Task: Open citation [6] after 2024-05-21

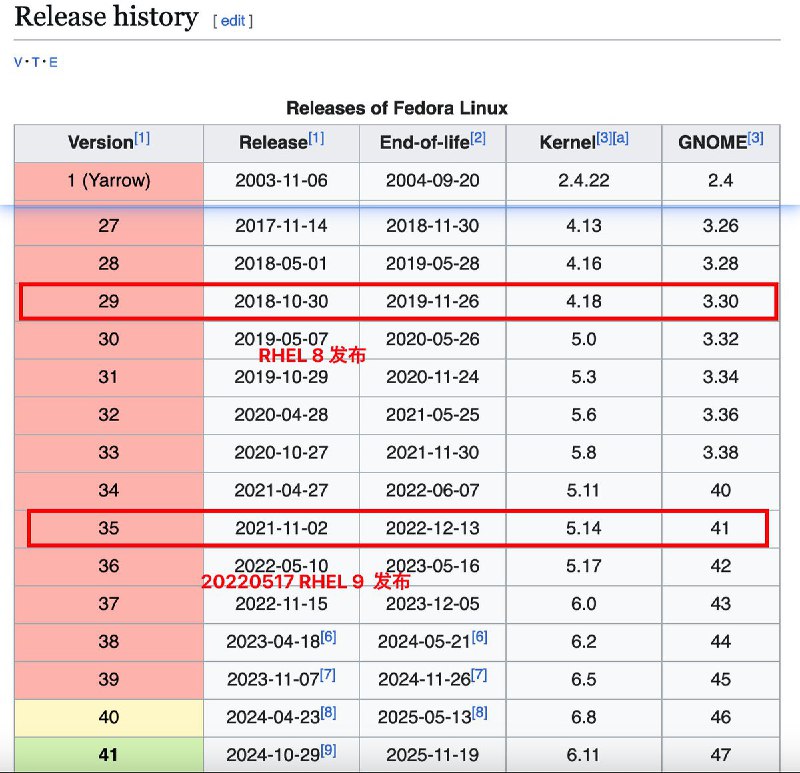Action: (479, 638)
